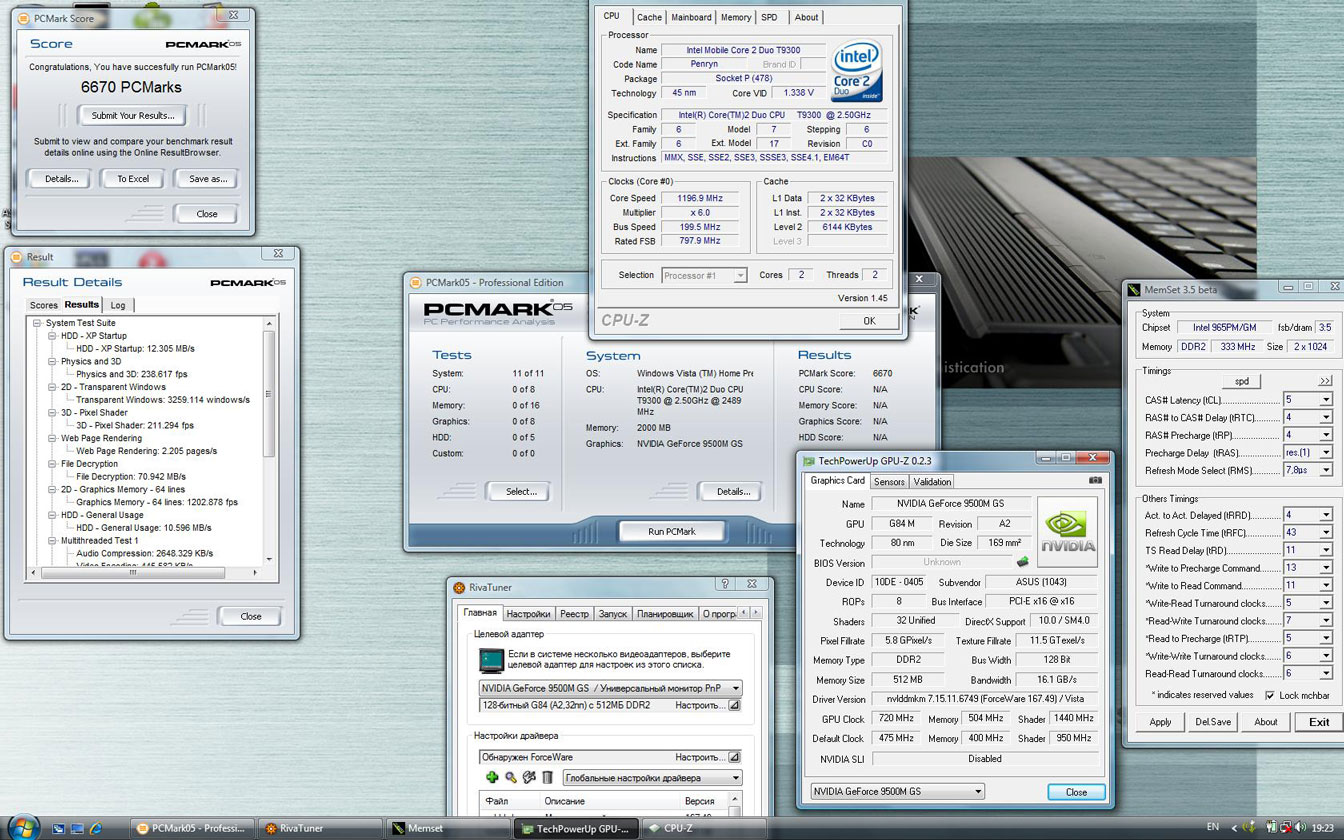Open ForceWare customize triangle button in RivaTuner
This screenshot has height=840, width=1344.
tap(734, 757)
